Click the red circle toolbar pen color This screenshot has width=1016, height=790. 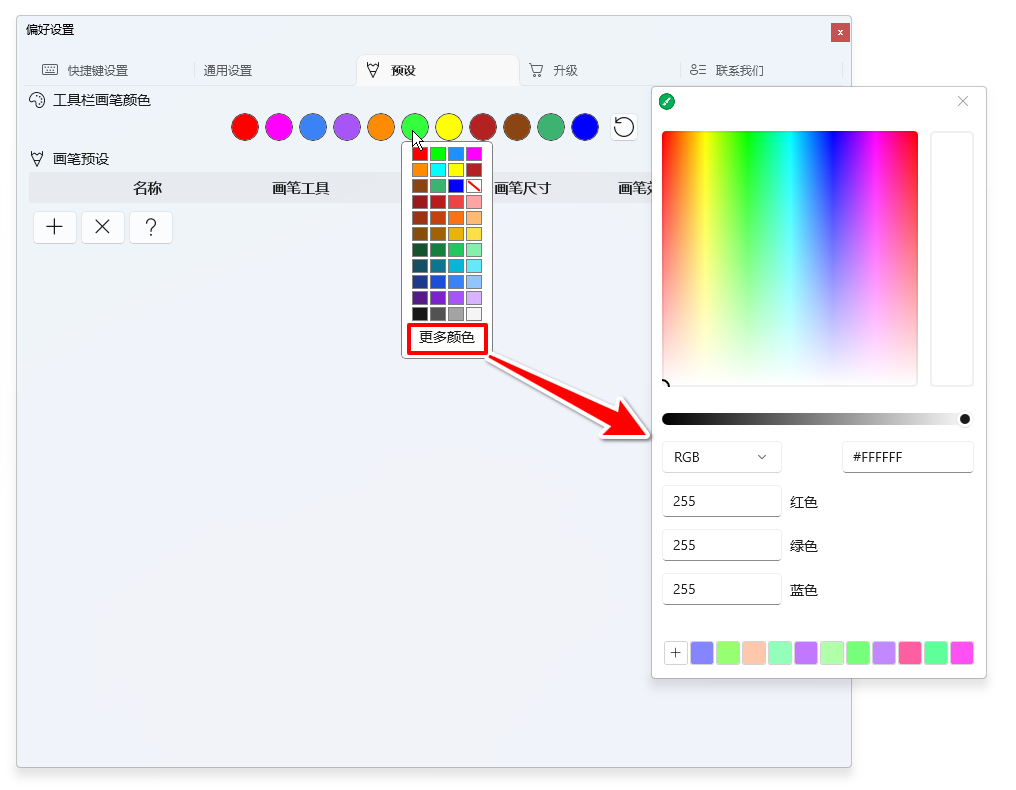click(x=245, y=127)
